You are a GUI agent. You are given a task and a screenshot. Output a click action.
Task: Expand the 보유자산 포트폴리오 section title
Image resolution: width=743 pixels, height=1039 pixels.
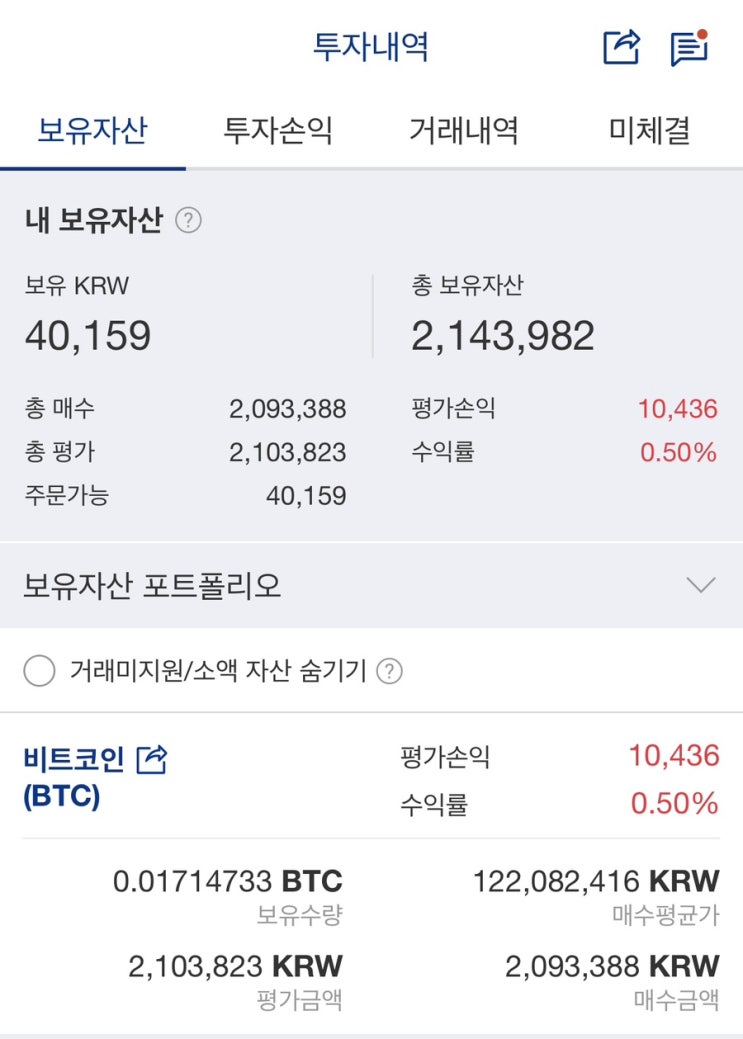click(x=153, y=586)
